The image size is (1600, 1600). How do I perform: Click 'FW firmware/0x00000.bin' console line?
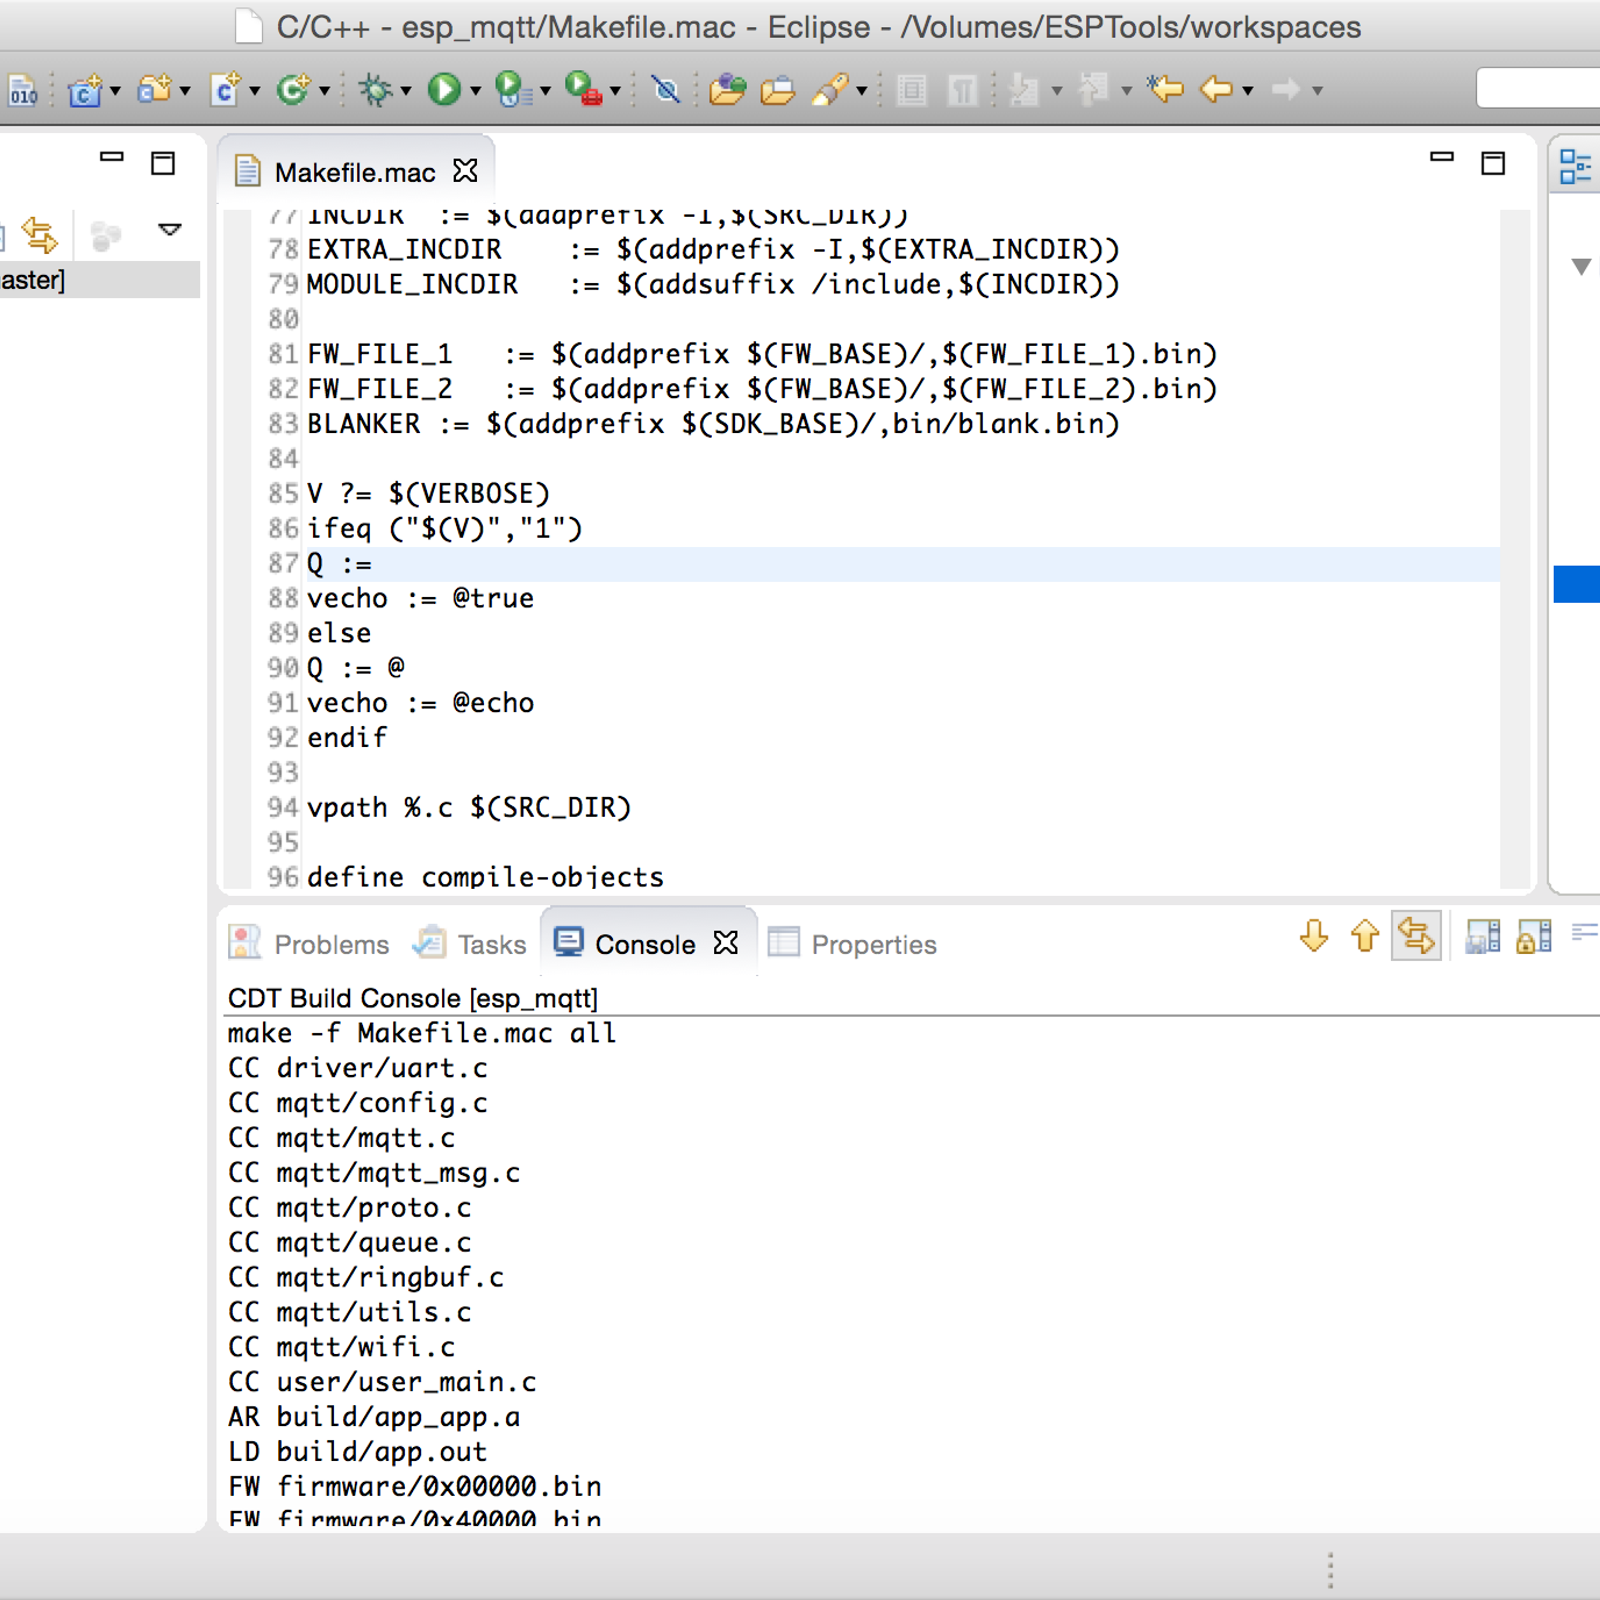pos(415,1486)
